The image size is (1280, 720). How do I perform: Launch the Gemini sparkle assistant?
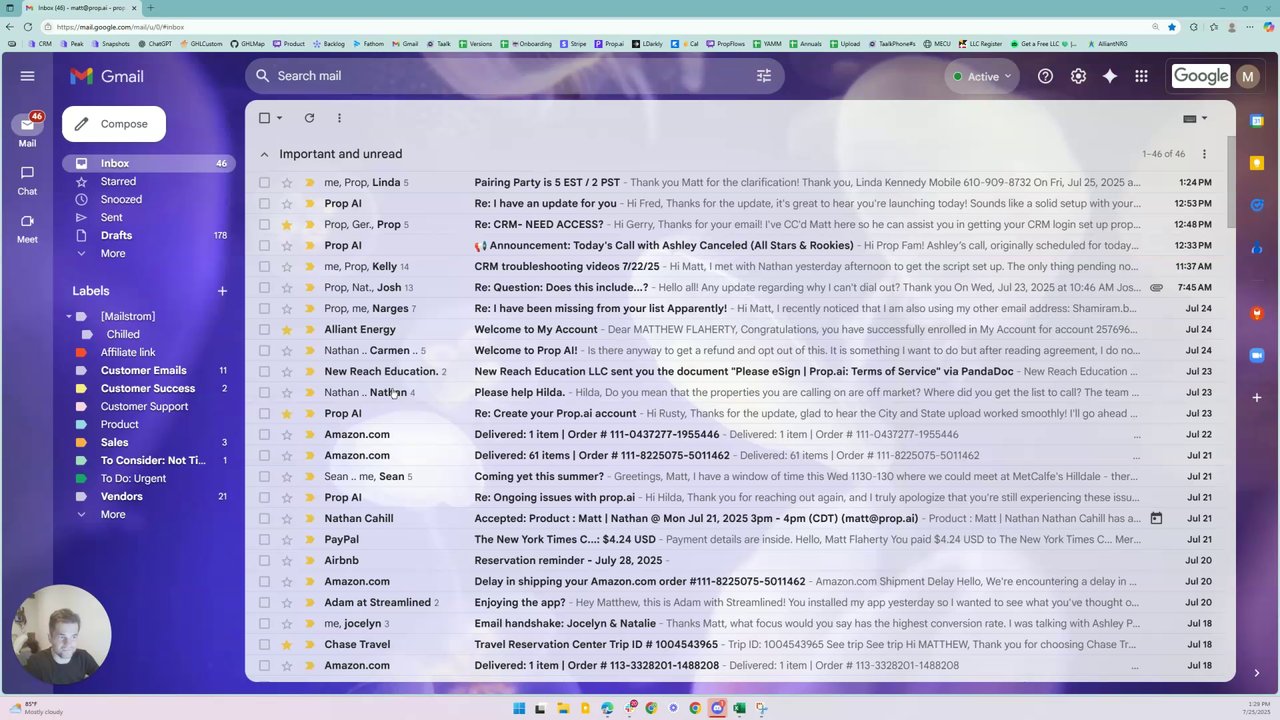[x=1110, y=76]
